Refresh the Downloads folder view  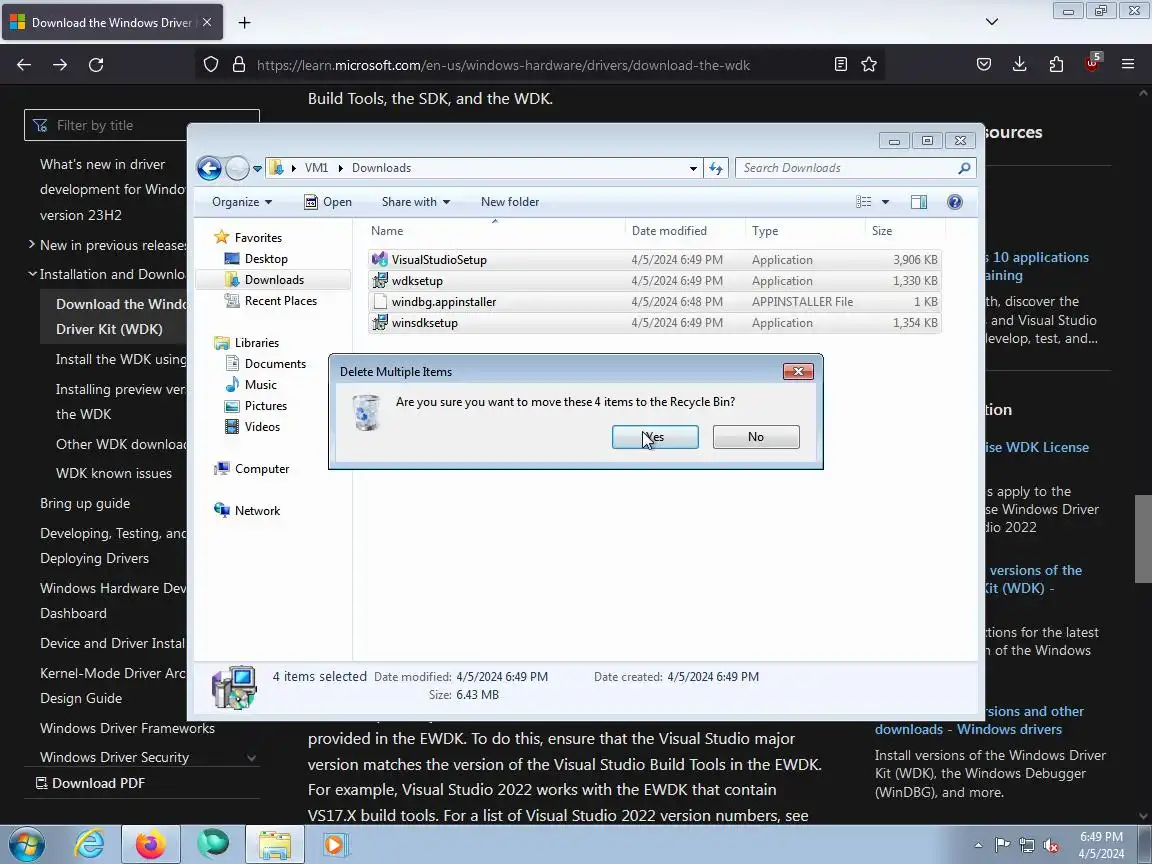click(716, 168)
